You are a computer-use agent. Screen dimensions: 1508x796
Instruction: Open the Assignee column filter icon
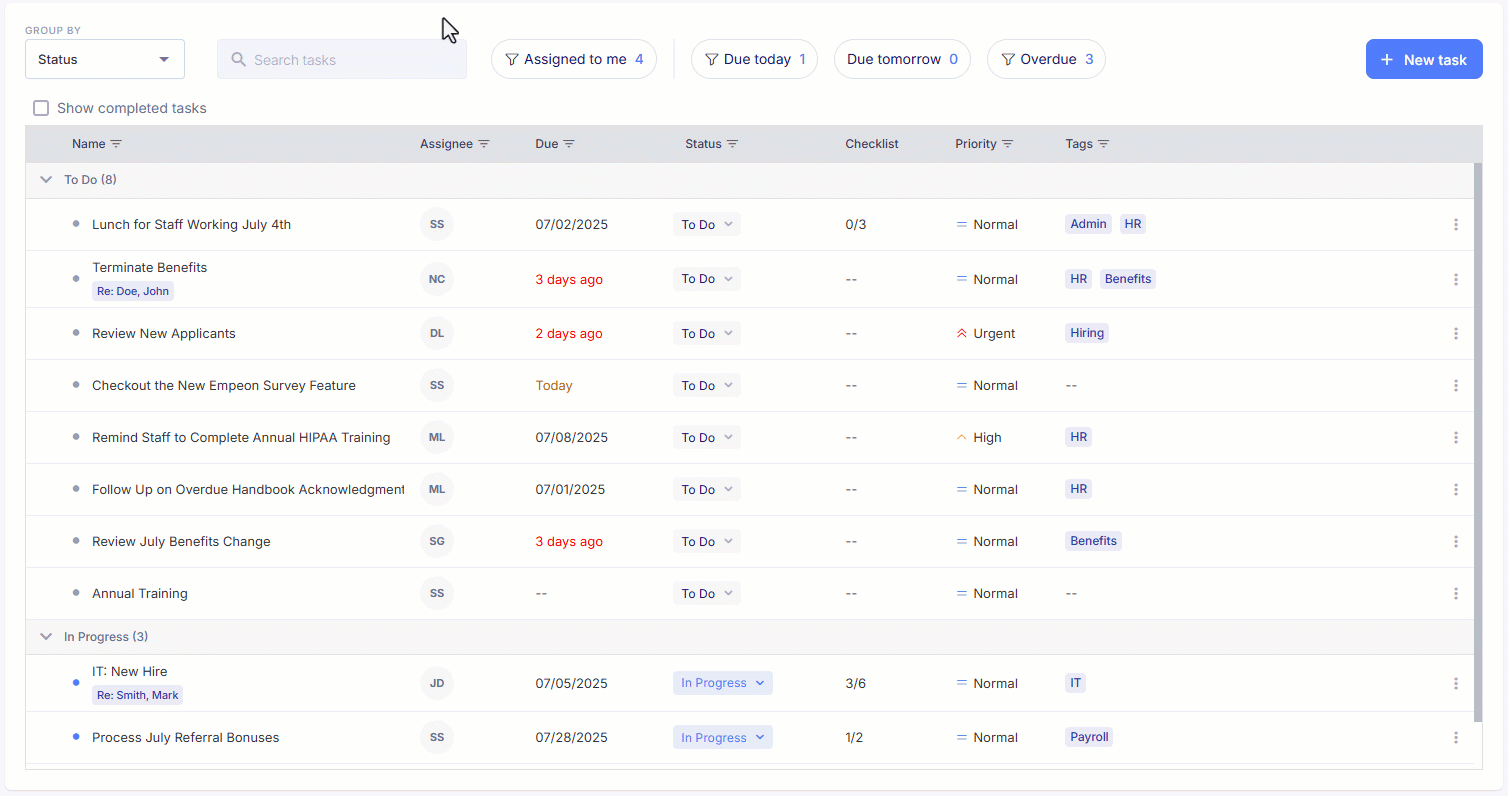pos(484,144)
